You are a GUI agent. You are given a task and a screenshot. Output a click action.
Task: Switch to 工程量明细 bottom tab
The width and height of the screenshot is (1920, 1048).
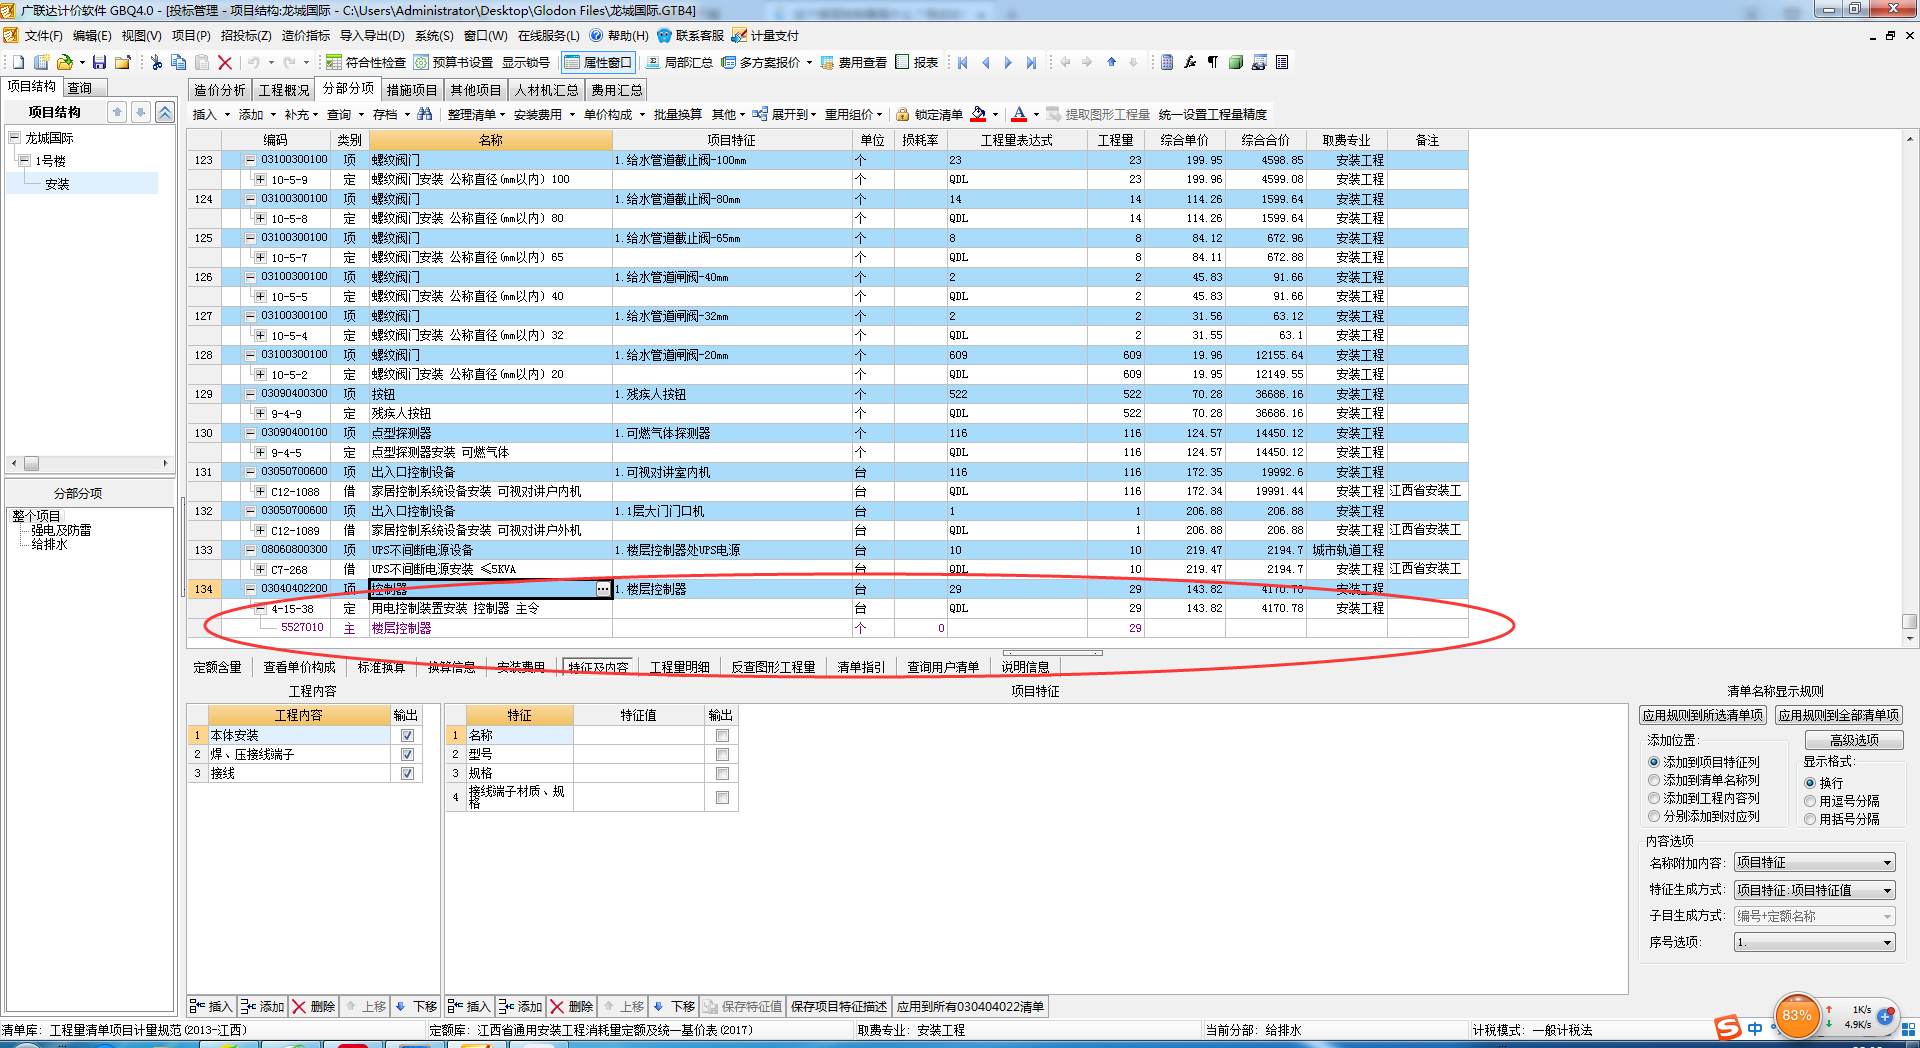[680, 667]
